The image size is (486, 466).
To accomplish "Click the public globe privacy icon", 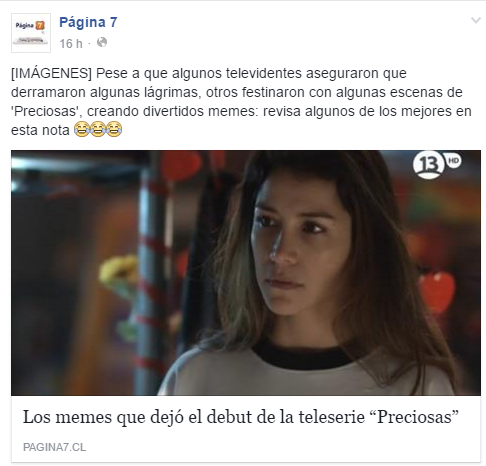I will [102, 42].
